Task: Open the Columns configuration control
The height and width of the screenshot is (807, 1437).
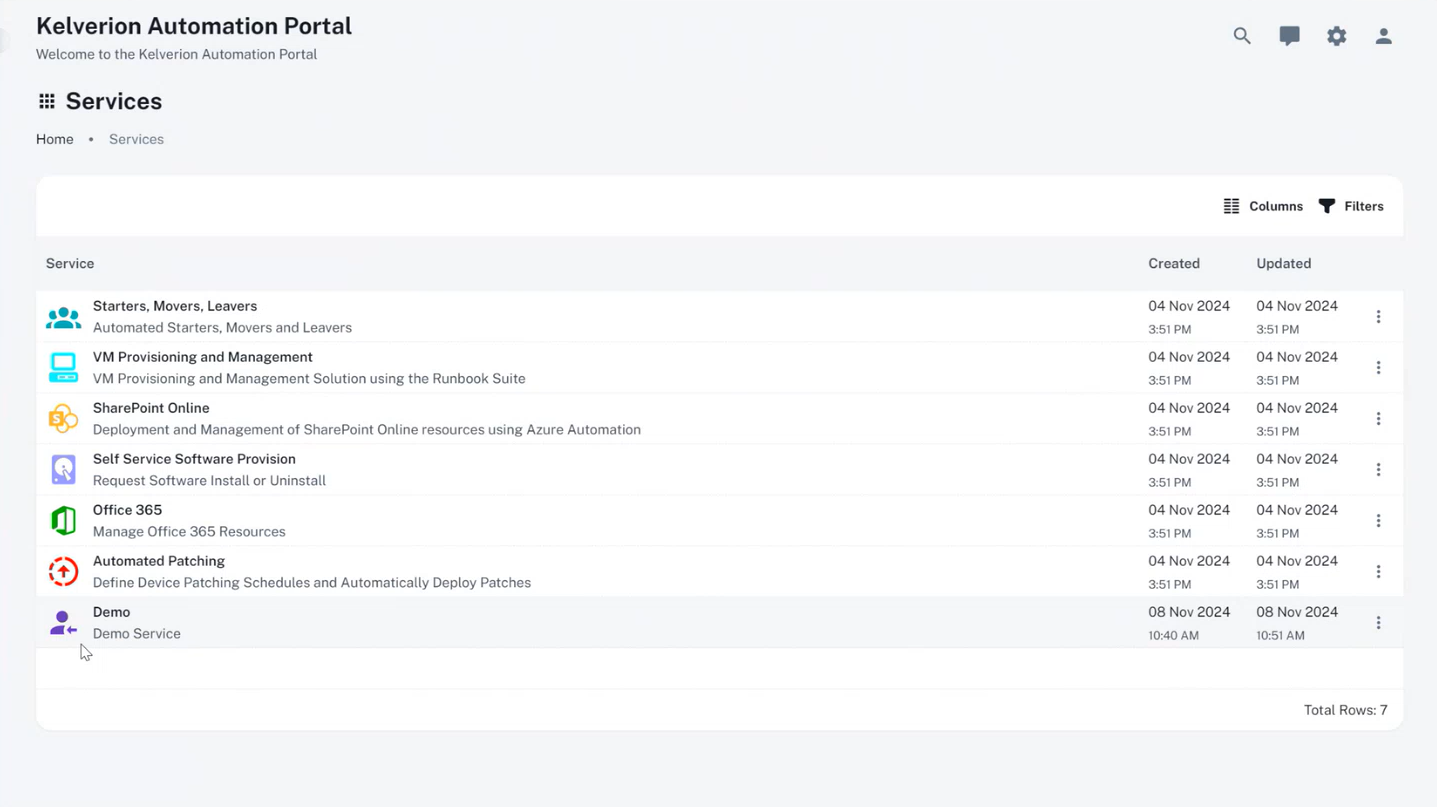Action: [1263, 206]
